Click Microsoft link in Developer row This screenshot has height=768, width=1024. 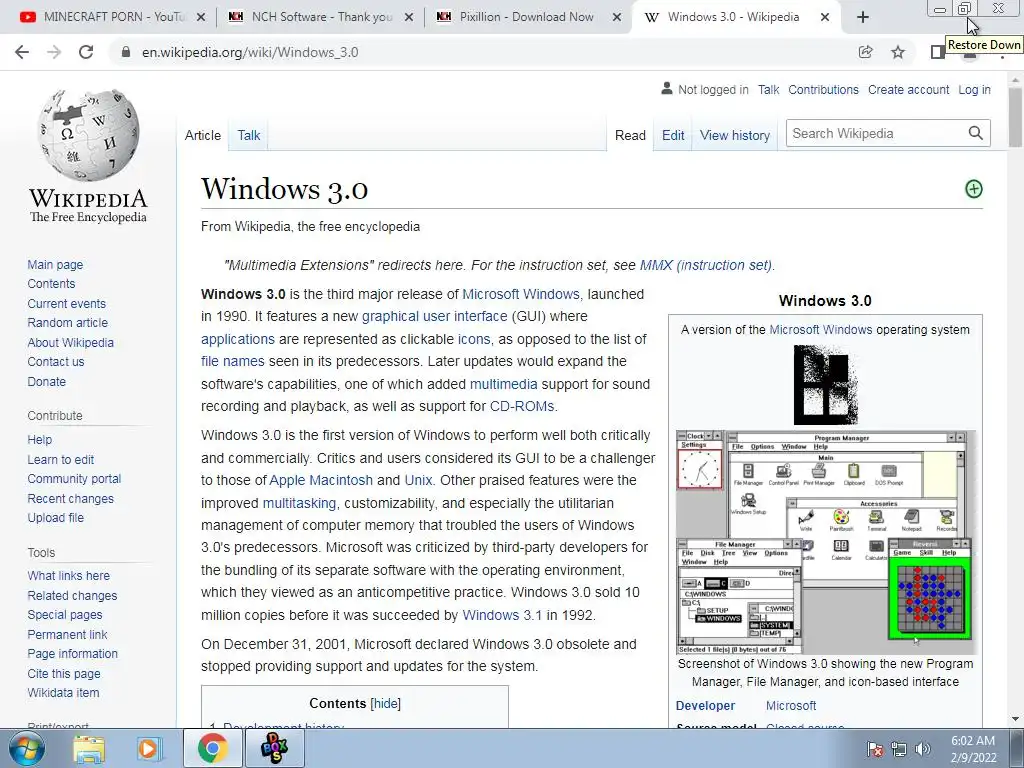pyautogui.click(x=791, y=705)
